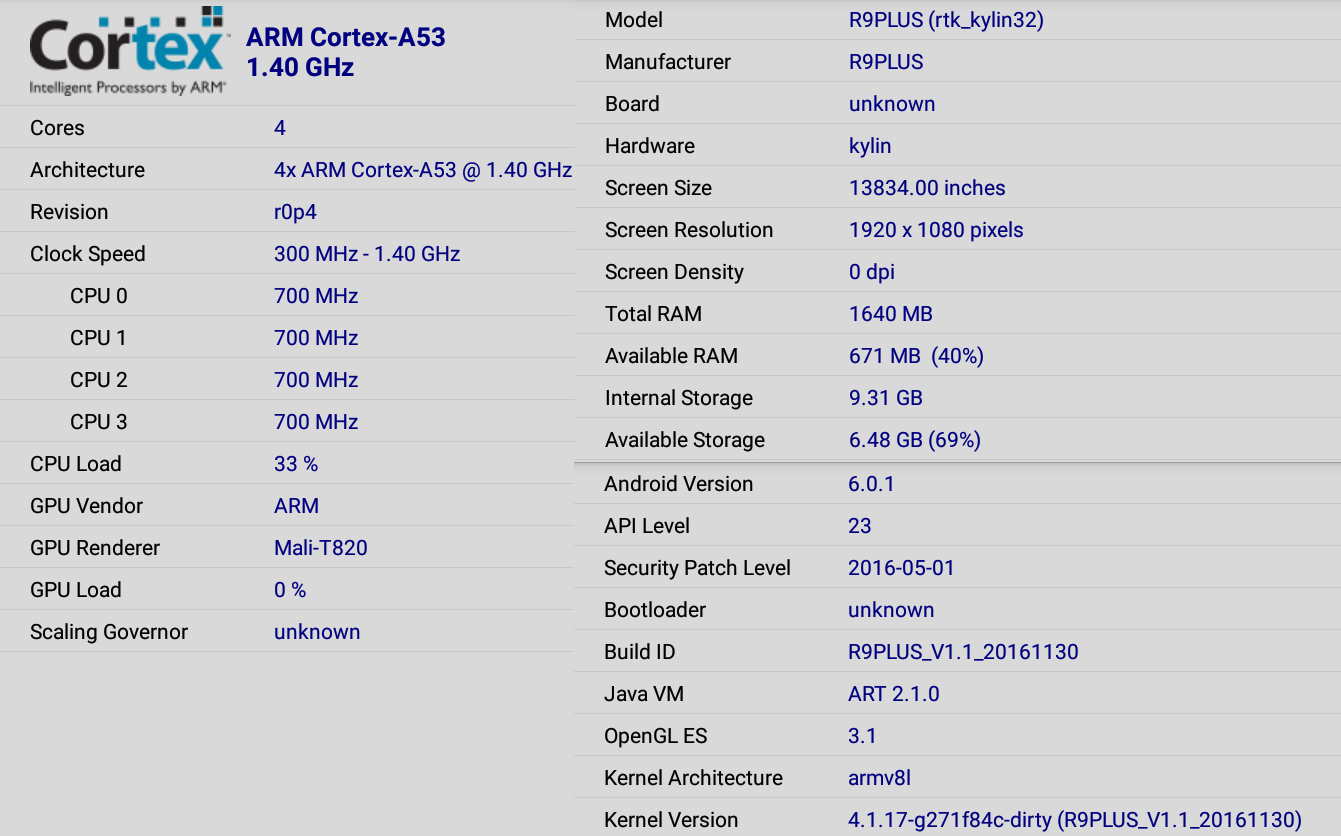Image resolution: width=1341 pixels, height=836 pixels.
Task: Click the Build ID value
Action: [963, 652]
